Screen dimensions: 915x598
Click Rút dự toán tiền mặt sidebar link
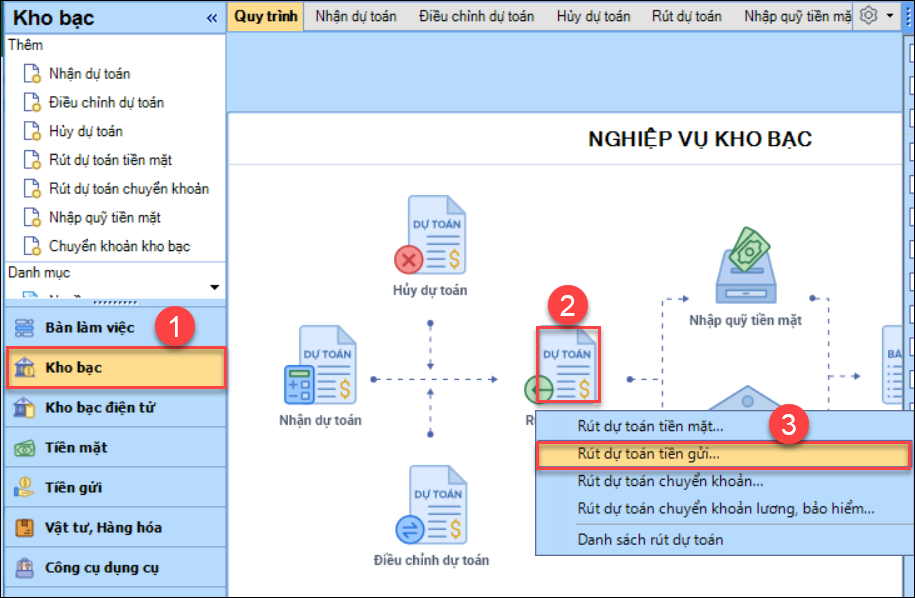110,160
